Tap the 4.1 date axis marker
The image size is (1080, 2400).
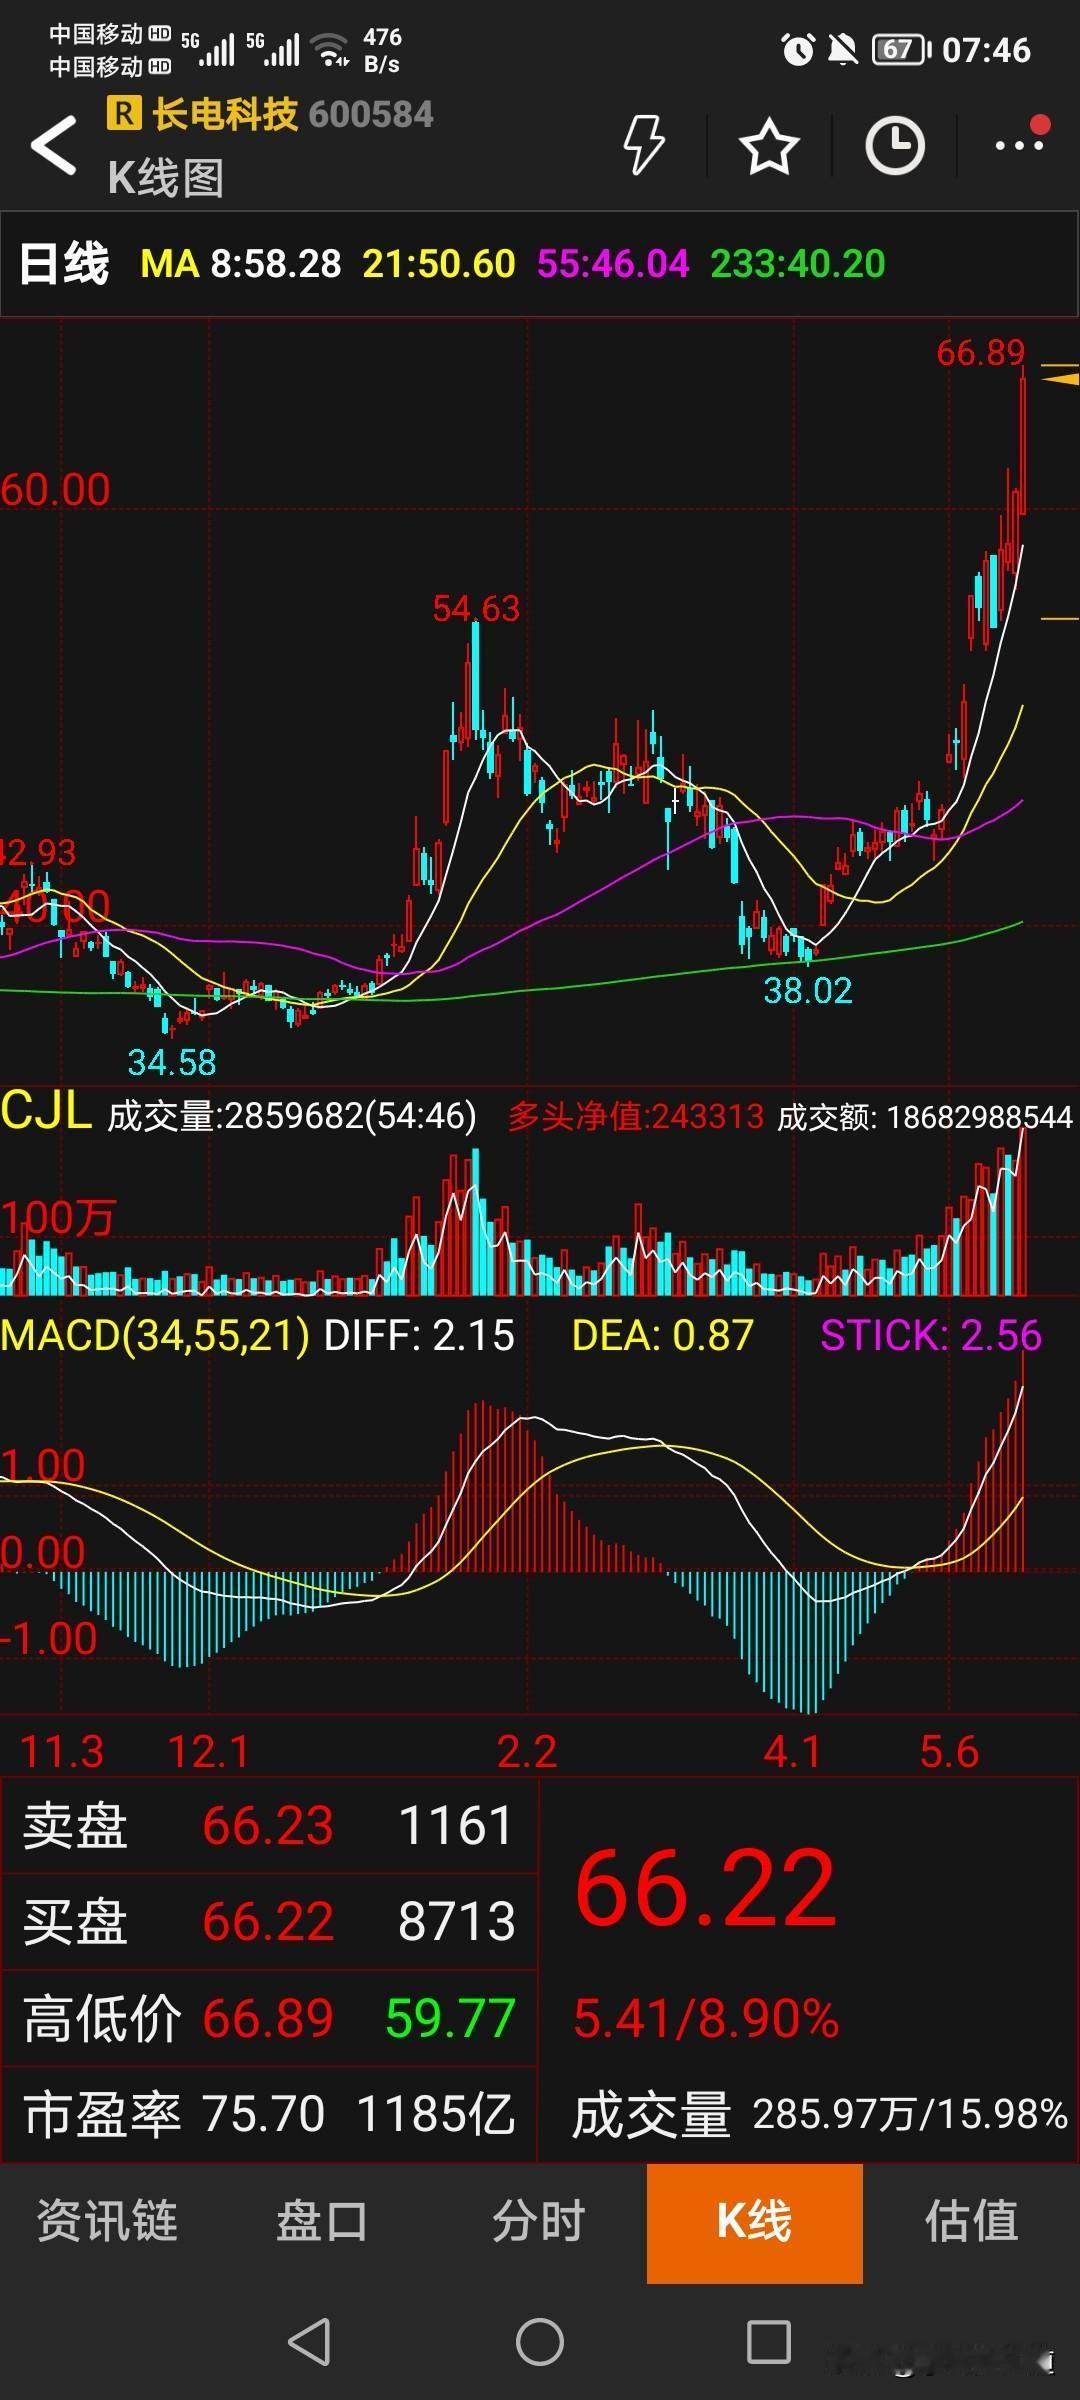(x=793, y=1752)
